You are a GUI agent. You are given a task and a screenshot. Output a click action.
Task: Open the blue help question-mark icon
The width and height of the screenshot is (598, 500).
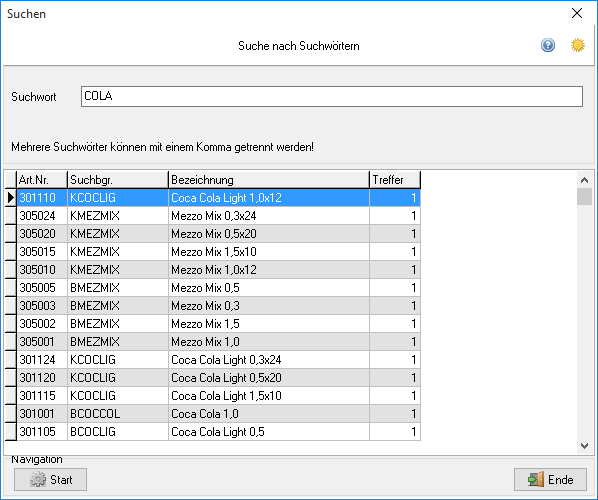(x=548, y=45)
